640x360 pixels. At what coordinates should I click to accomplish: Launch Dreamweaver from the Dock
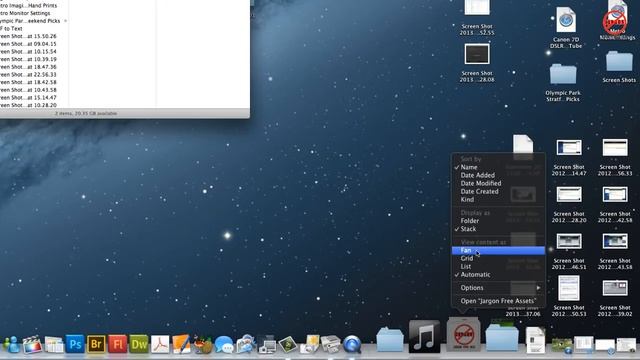pos(139,344)
